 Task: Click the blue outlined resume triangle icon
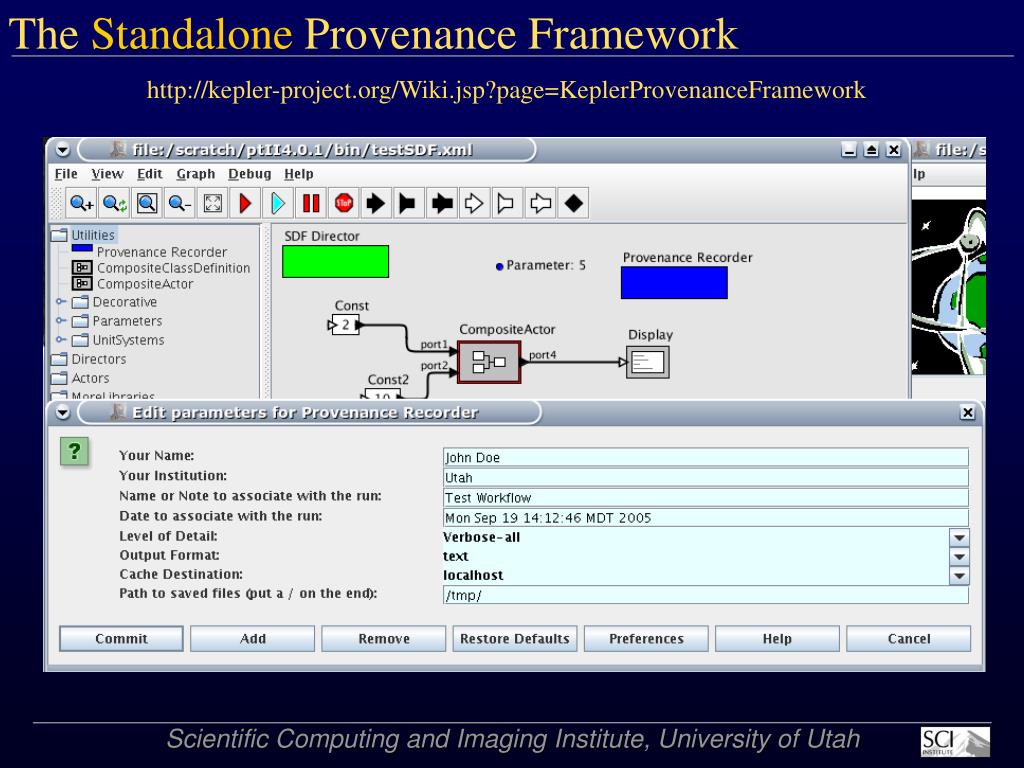coord(278,204)
